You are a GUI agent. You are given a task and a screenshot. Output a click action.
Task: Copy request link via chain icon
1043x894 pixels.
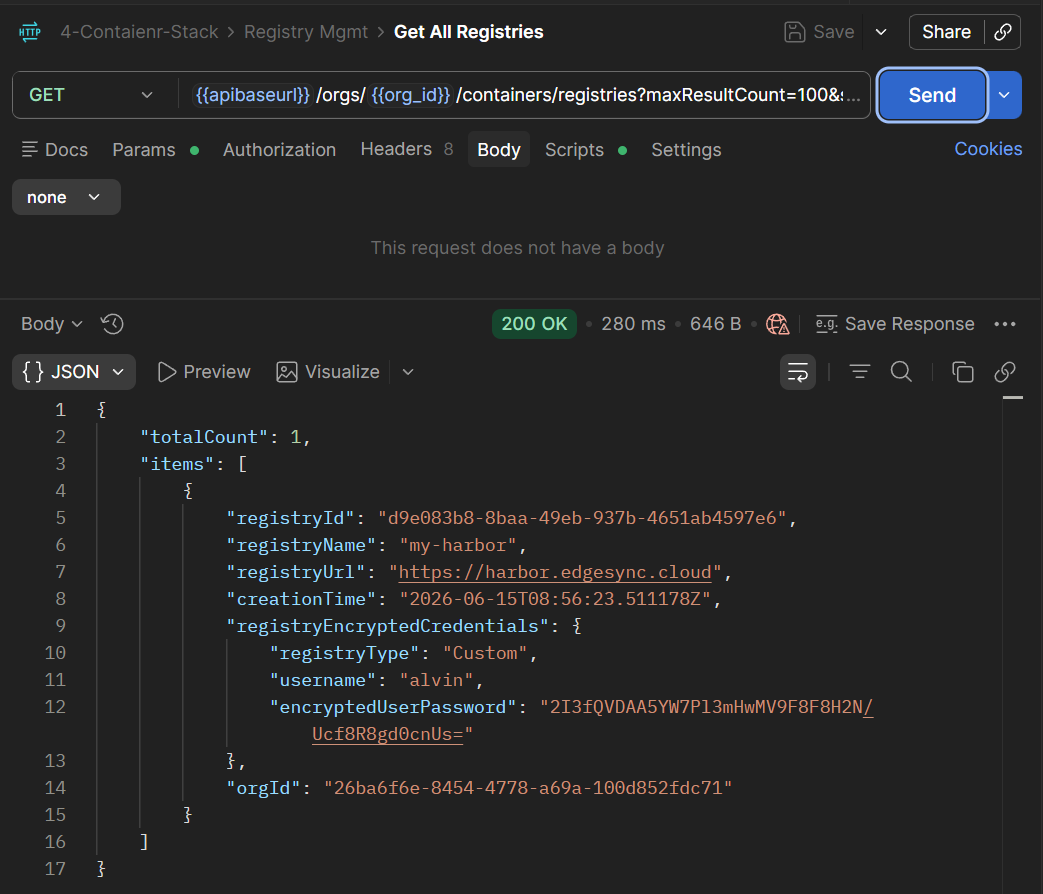point(1002,32)
